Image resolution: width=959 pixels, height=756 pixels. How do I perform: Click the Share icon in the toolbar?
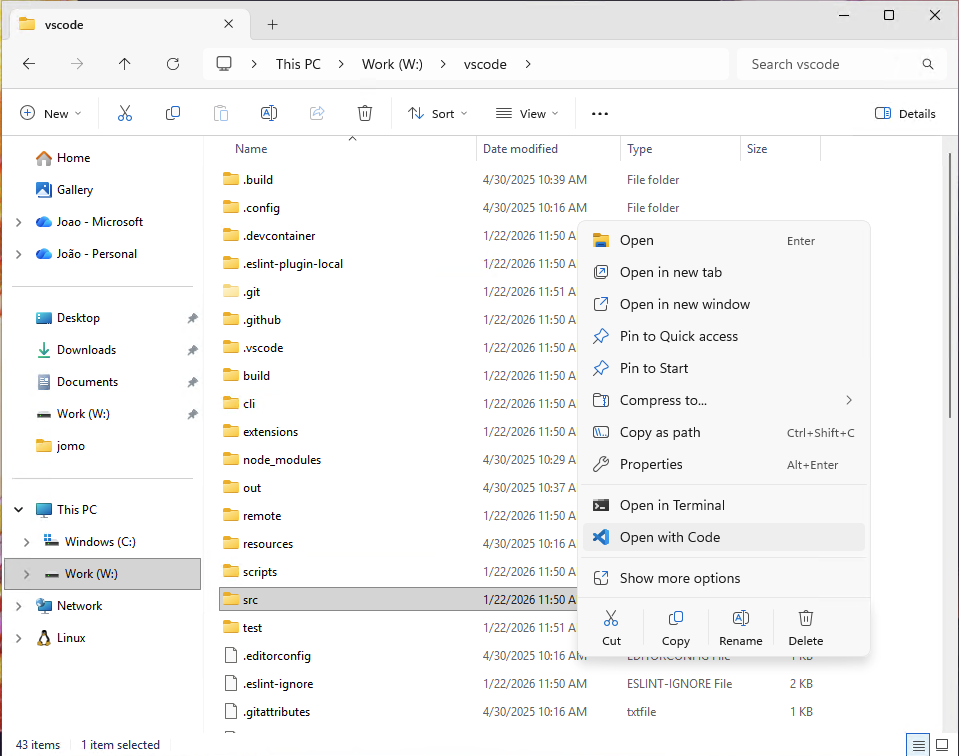316,113
